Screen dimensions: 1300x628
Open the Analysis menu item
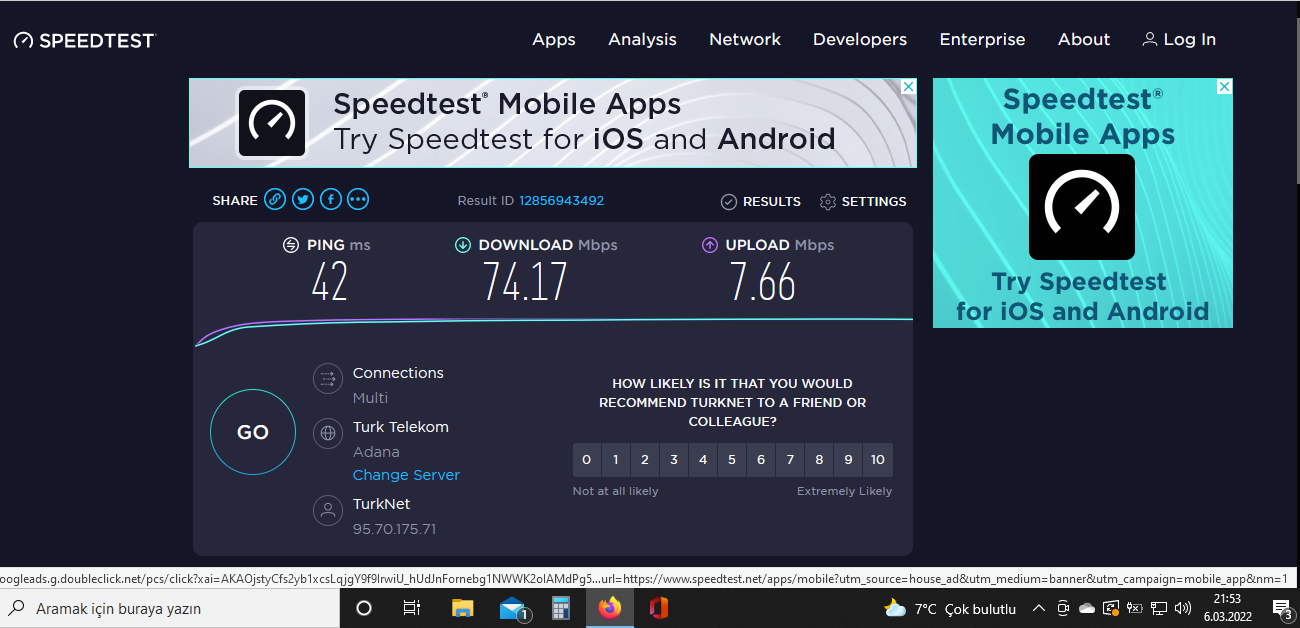(x=642, y=39)
